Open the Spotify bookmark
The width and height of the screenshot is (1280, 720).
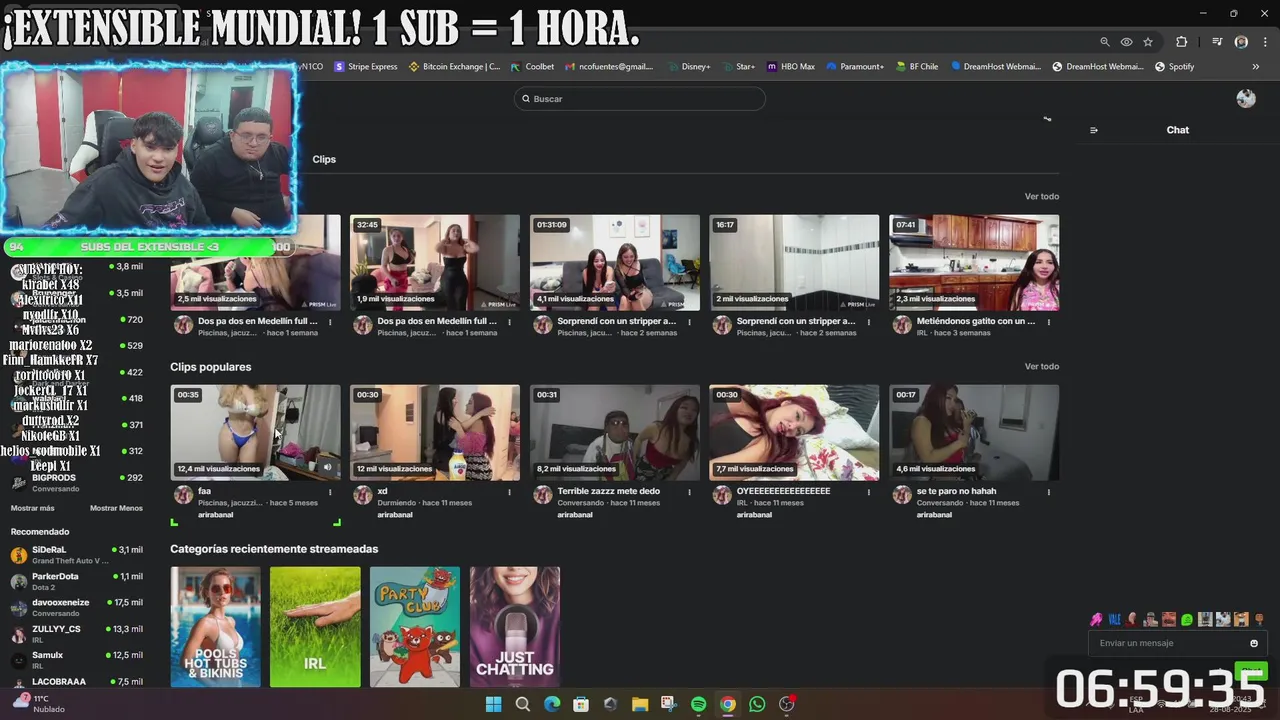1174,67
